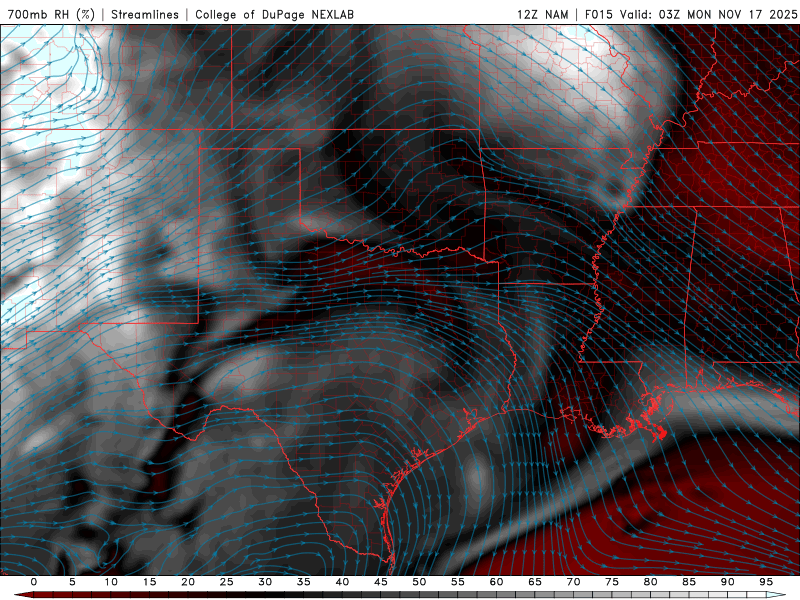This screenshot has width=800, height=600.
Task: Click the 80 value on the color scale
Action: coord(650,582)
